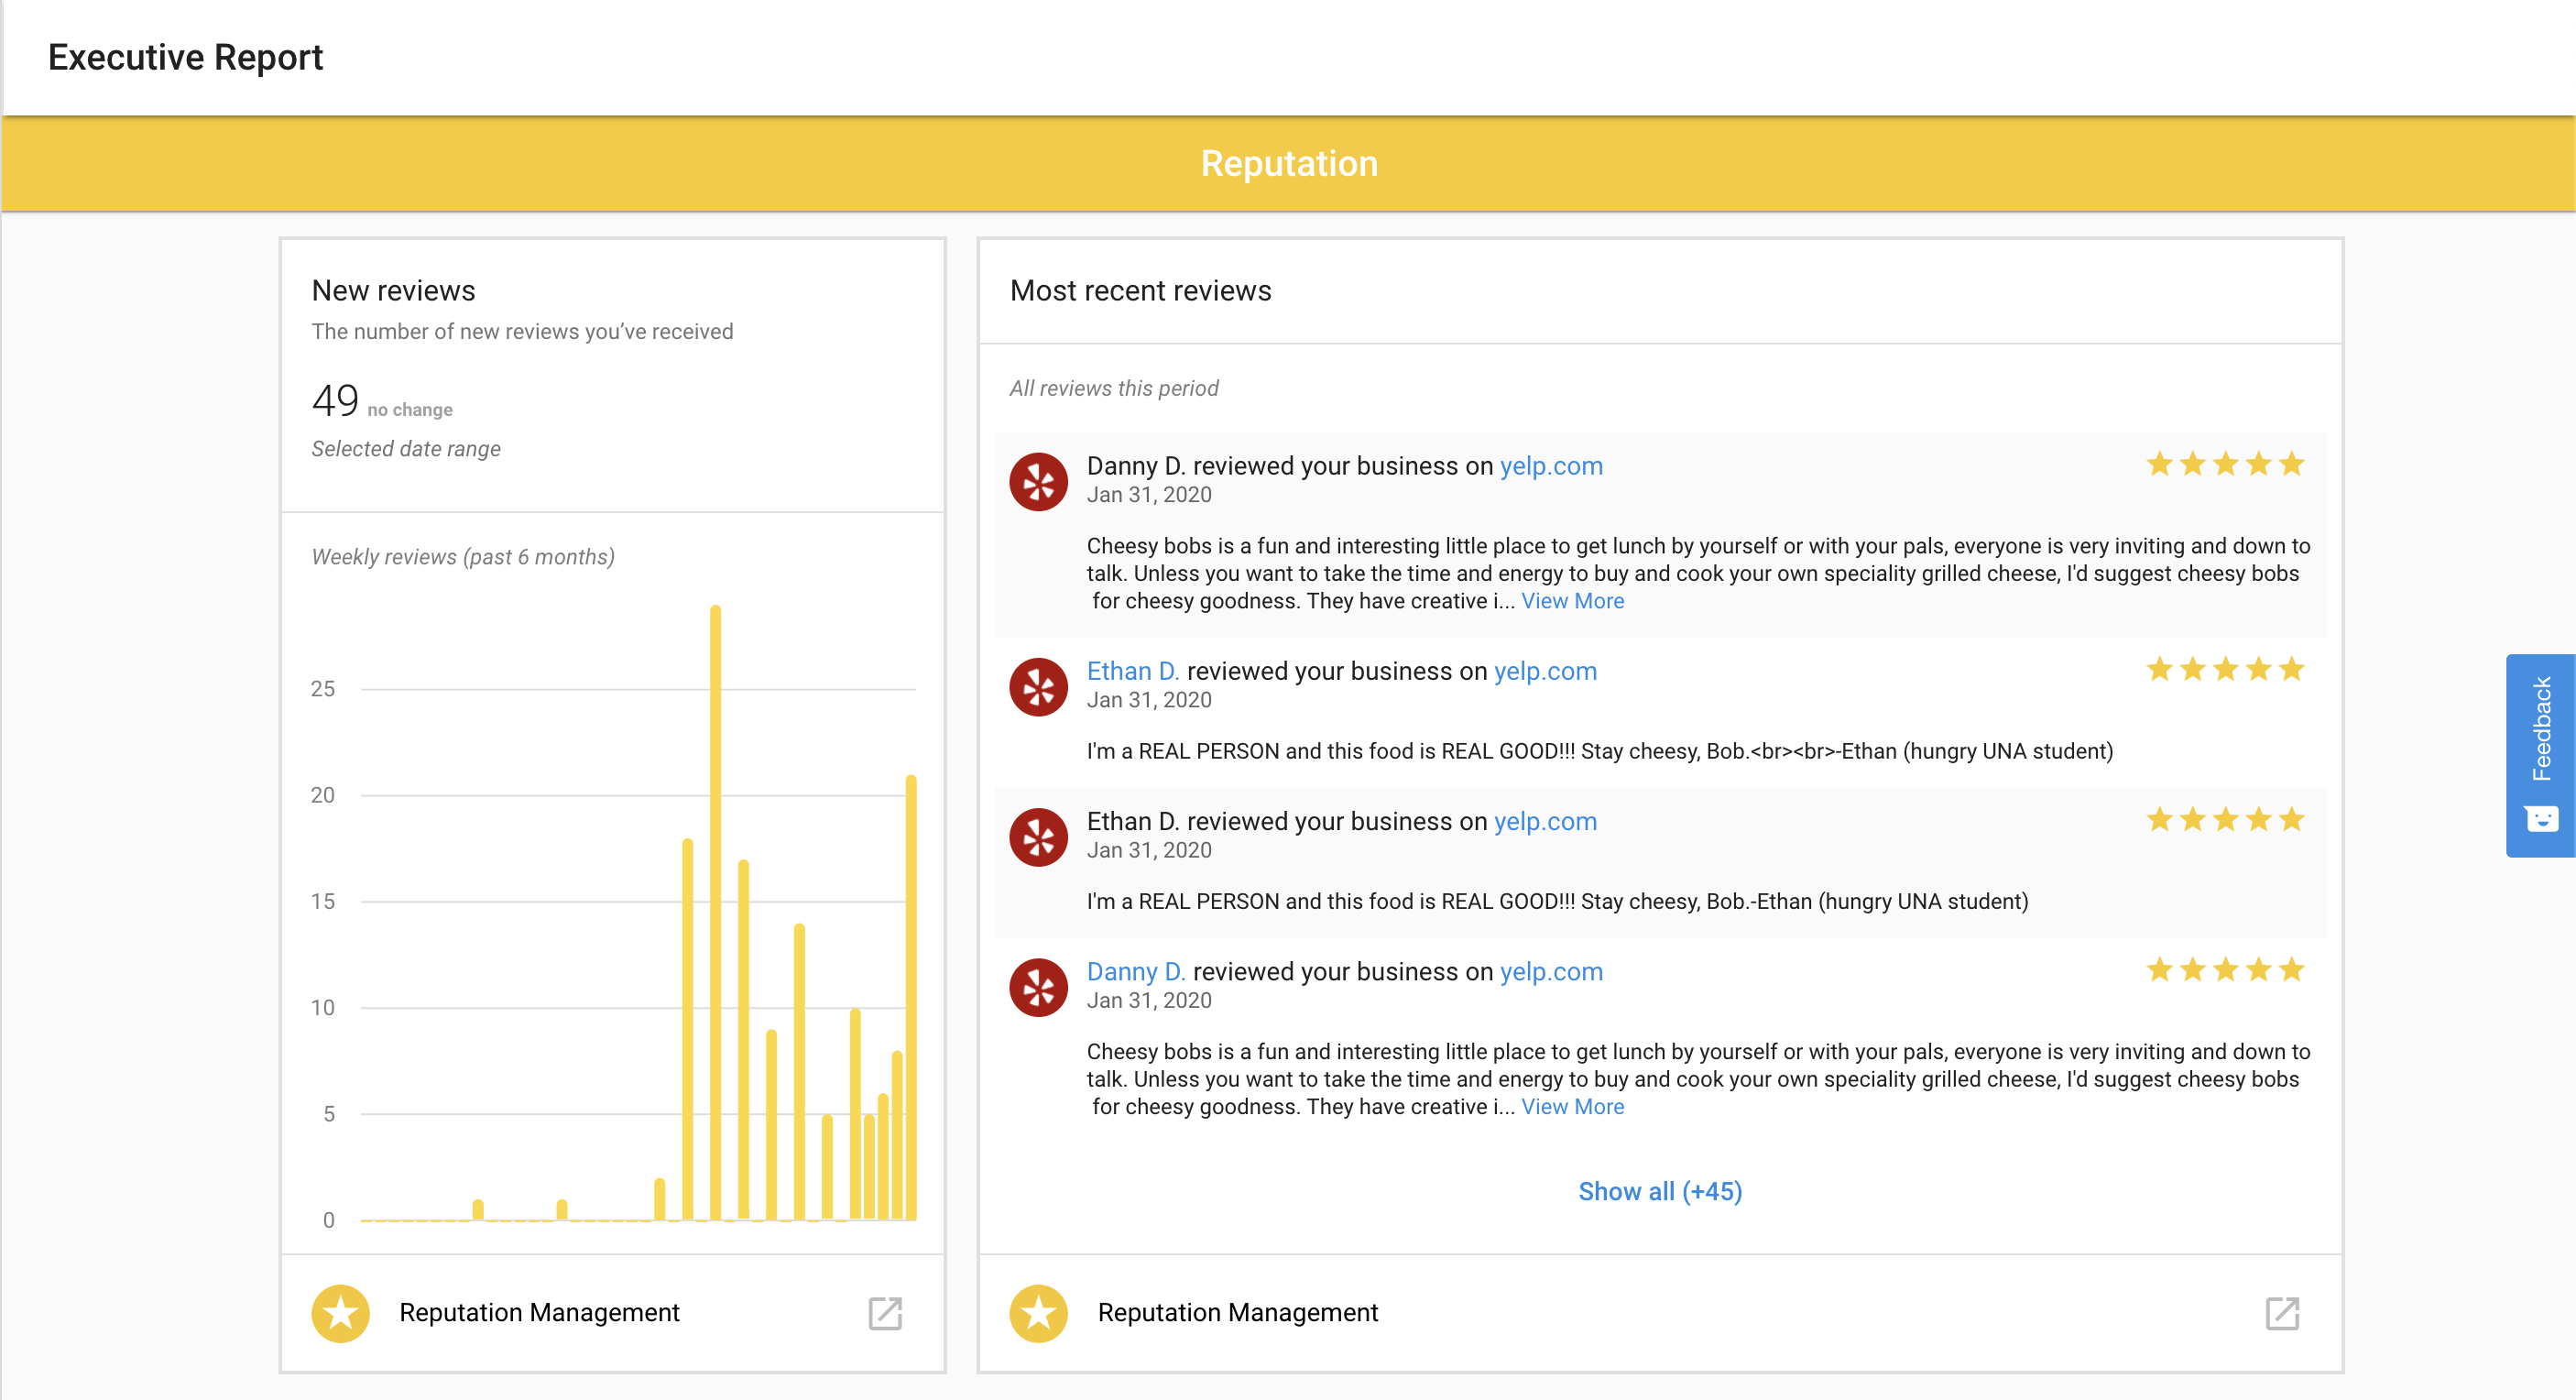Click Reputation Management label under Most recent reviews
Screen dimensions: 2576x1400
tap(1238, 1313)
